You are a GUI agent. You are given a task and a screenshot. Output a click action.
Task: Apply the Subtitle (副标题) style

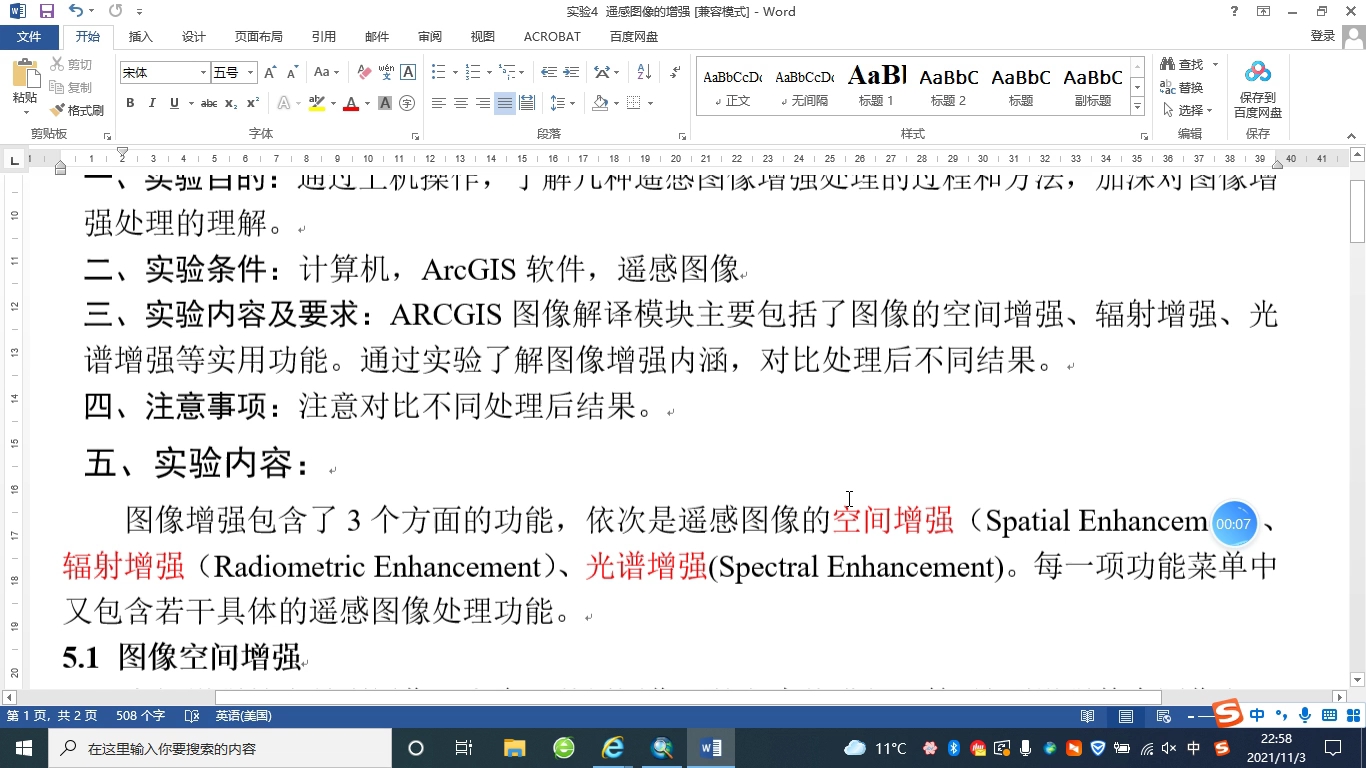tap(1093, 86)
